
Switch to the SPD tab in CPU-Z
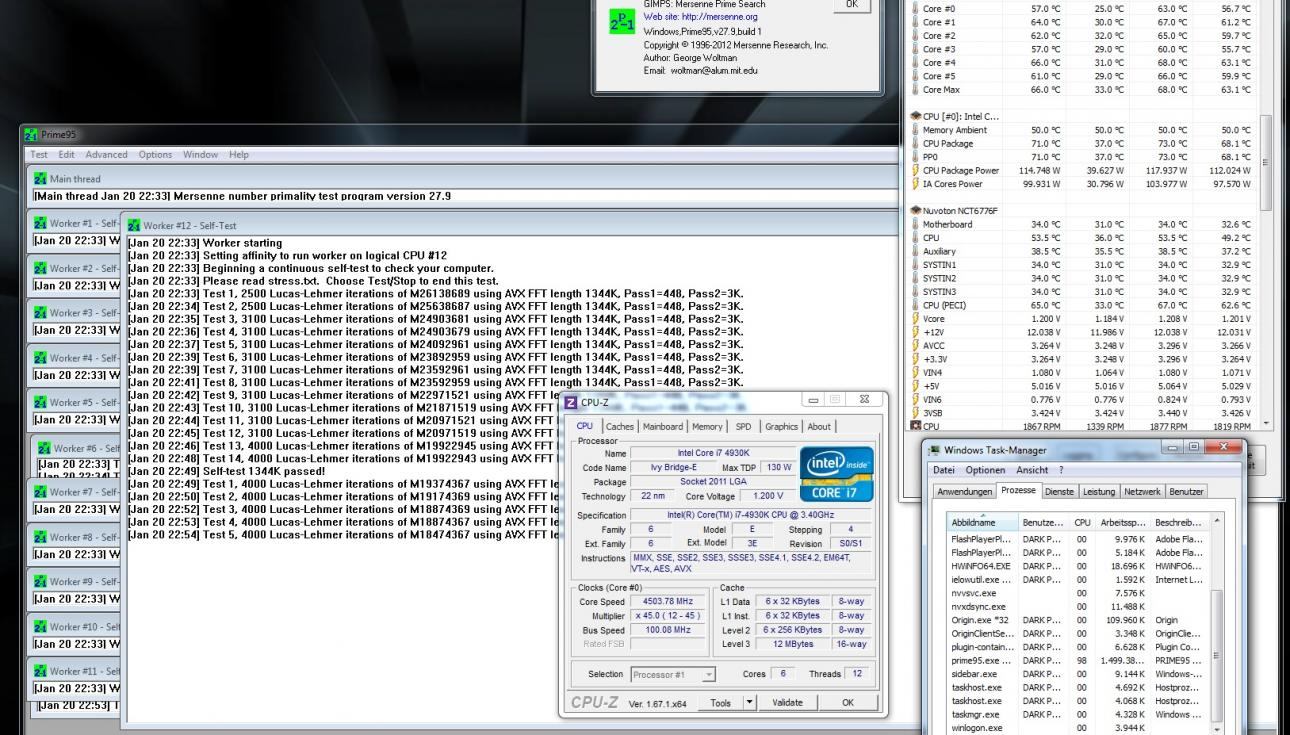[743, 427]
